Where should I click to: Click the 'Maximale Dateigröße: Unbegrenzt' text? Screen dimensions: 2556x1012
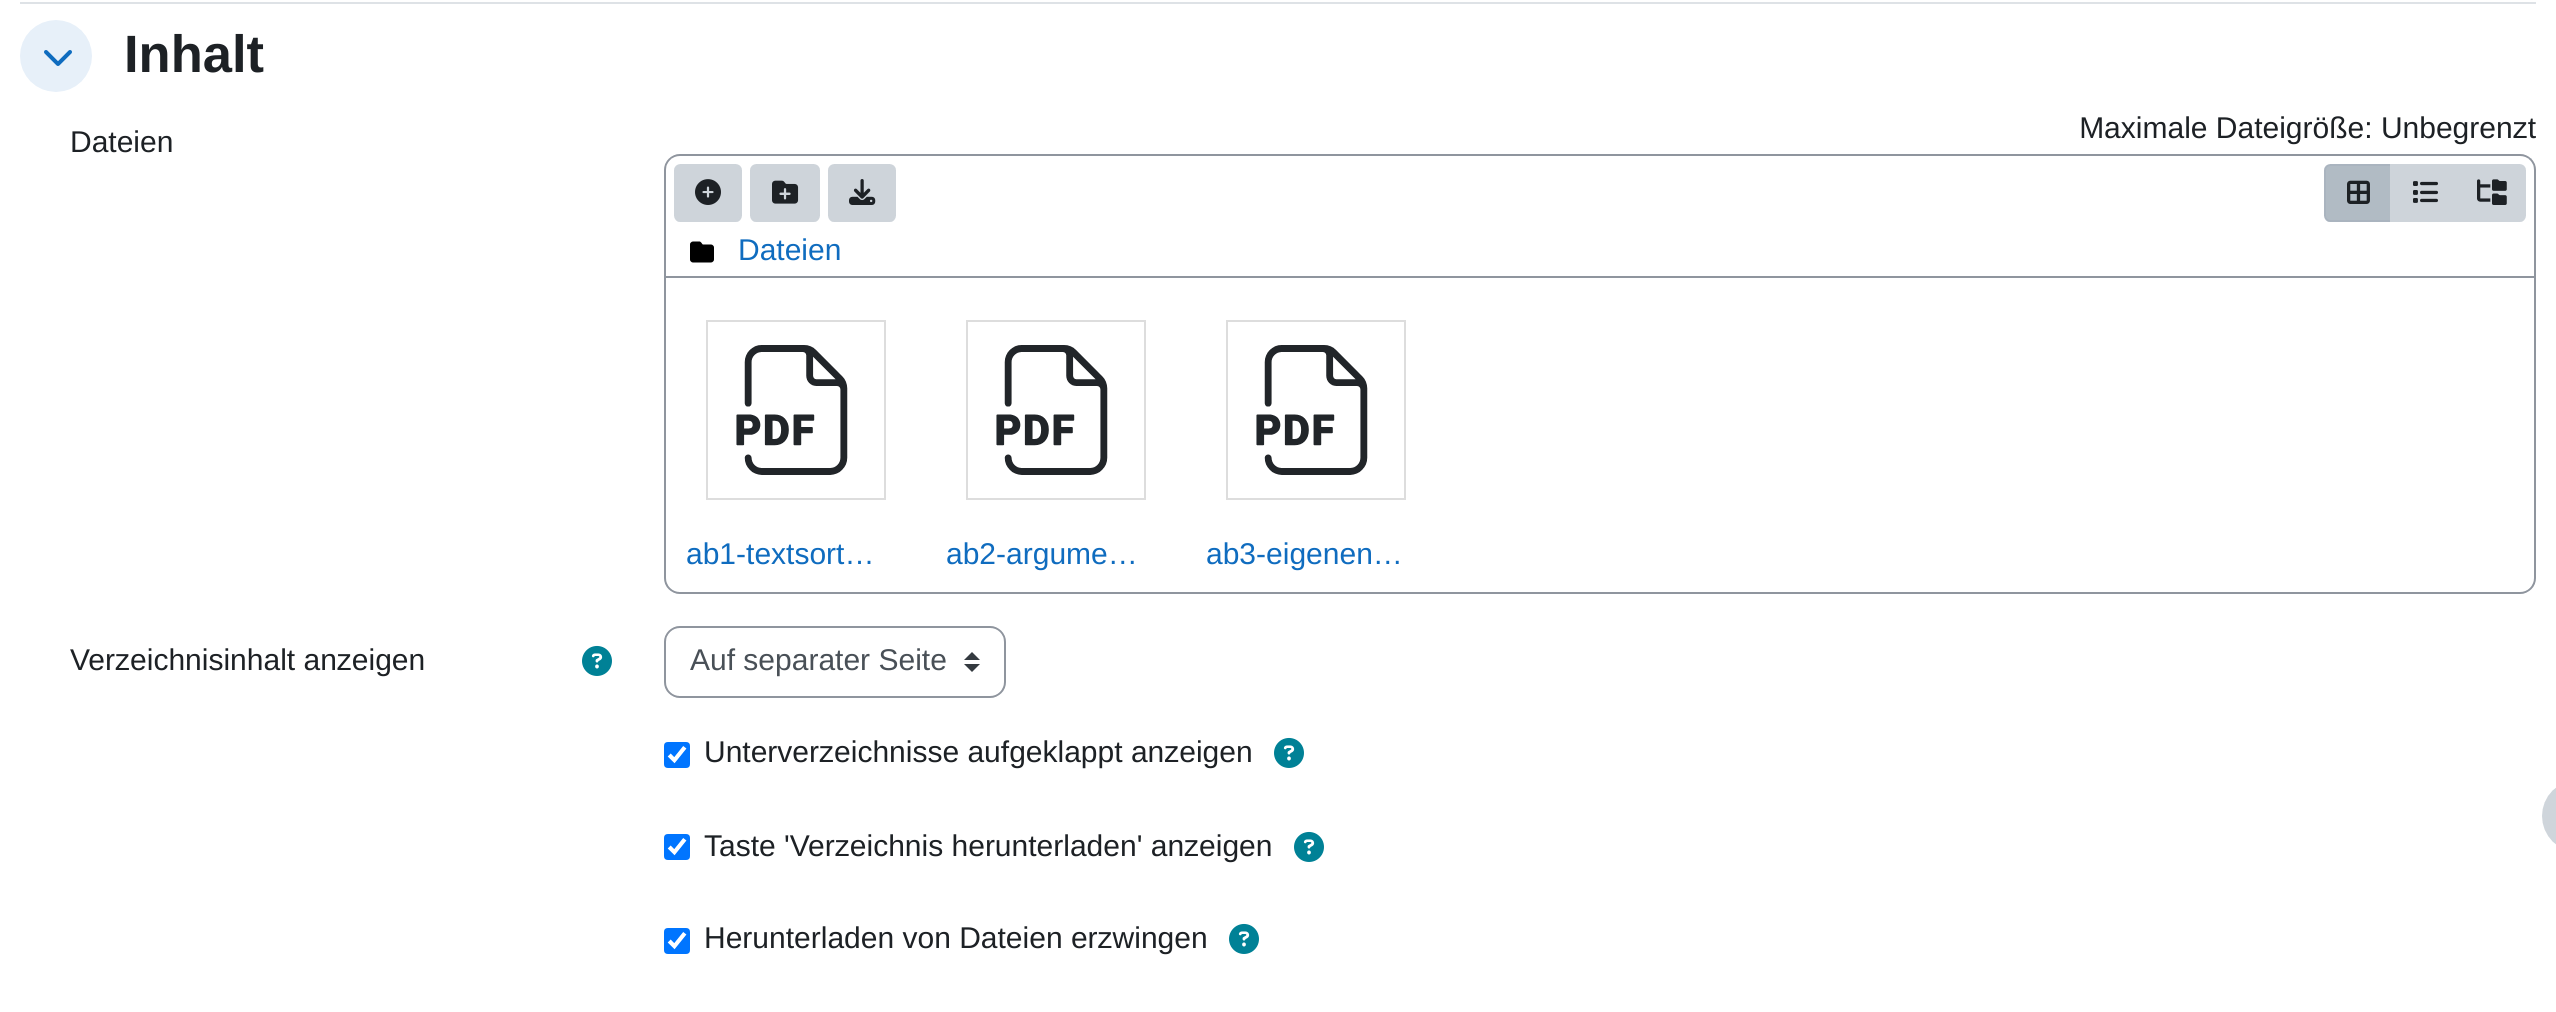coord(2307,128)
